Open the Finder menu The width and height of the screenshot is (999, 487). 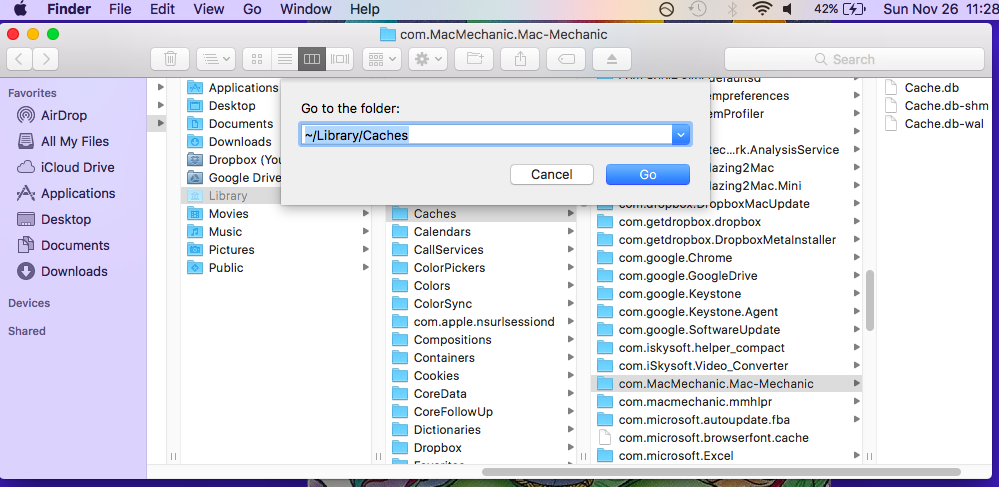click(x=68, y=9)
